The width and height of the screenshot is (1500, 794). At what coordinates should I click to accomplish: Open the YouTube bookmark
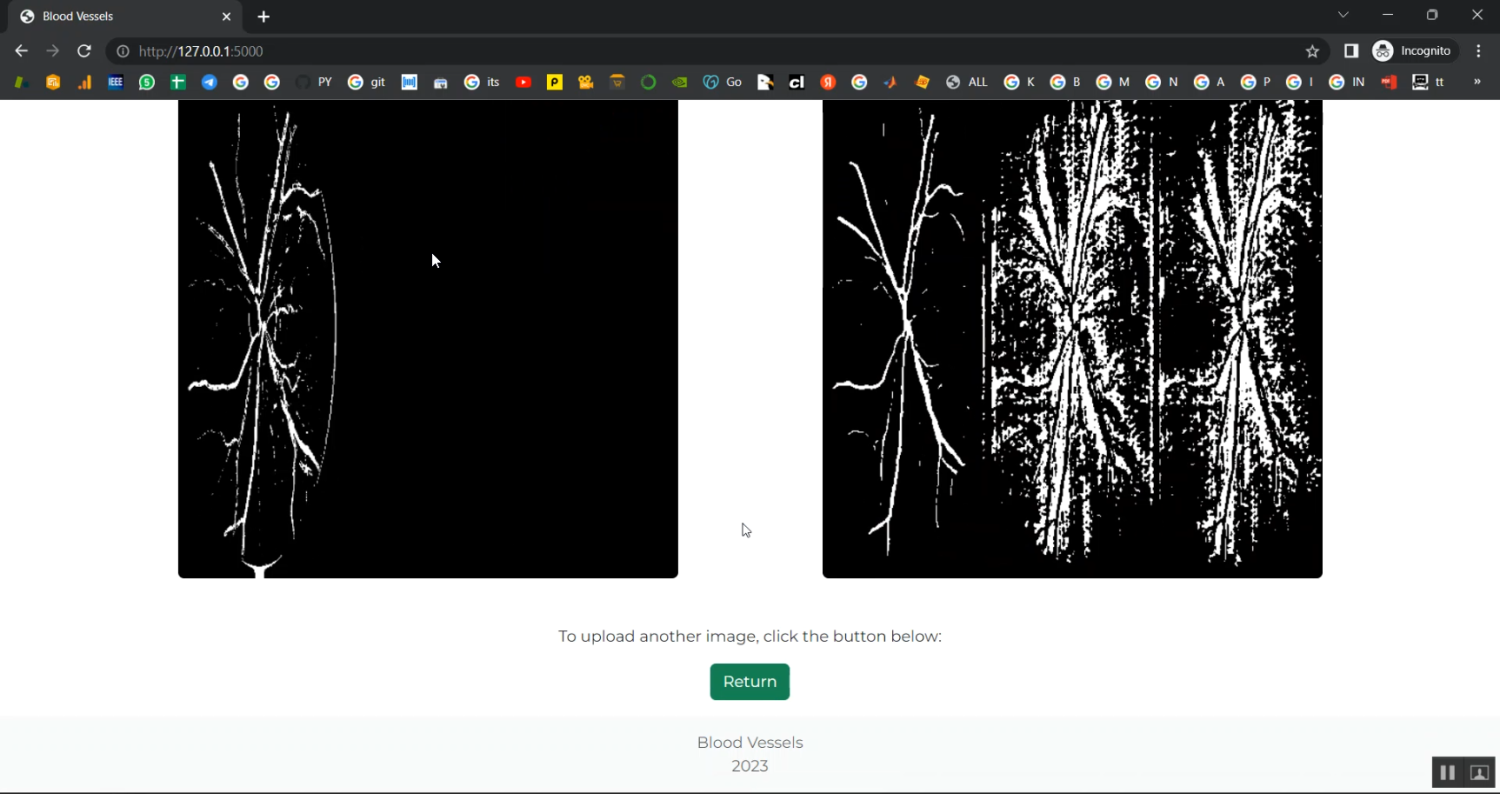pyautogui.click(x=523, y=82)
